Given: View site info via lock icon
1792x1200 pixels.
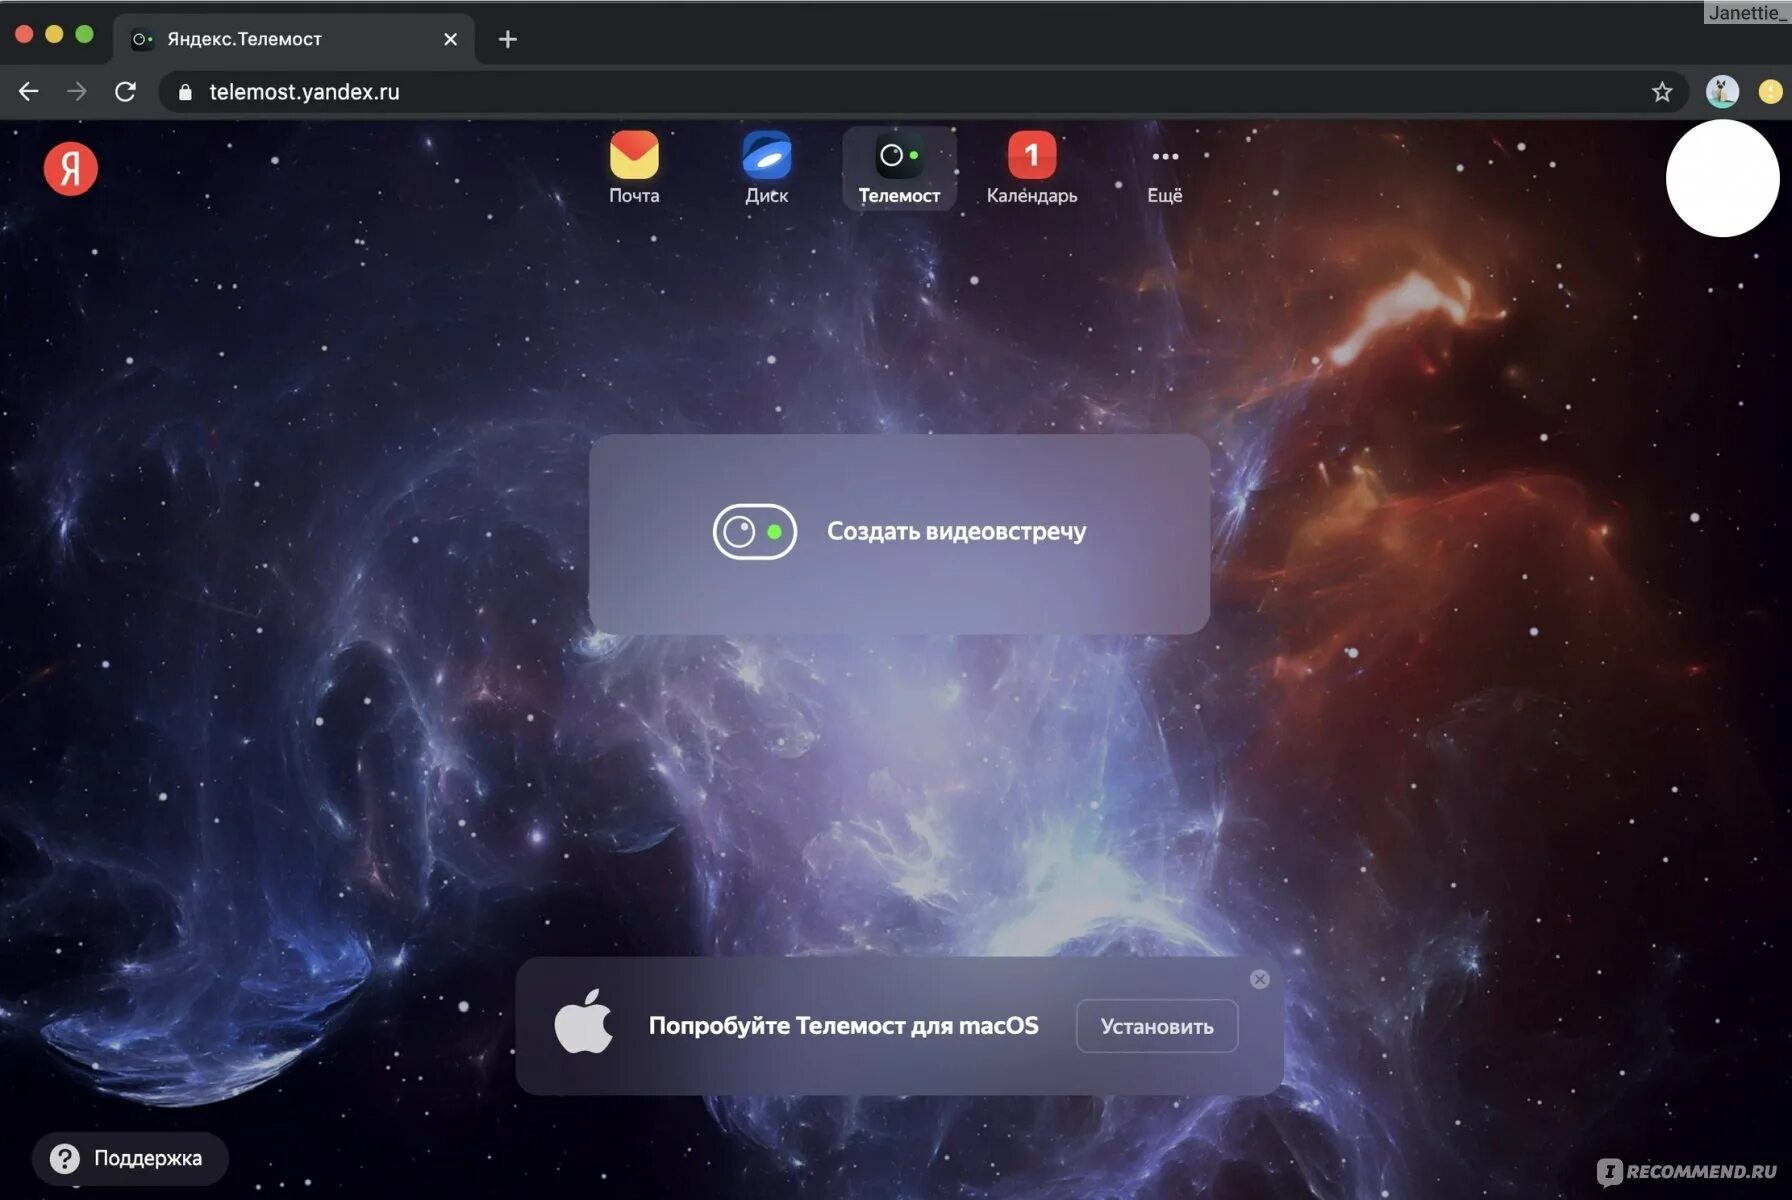Looking at the screenshot, I should [185, 92].
